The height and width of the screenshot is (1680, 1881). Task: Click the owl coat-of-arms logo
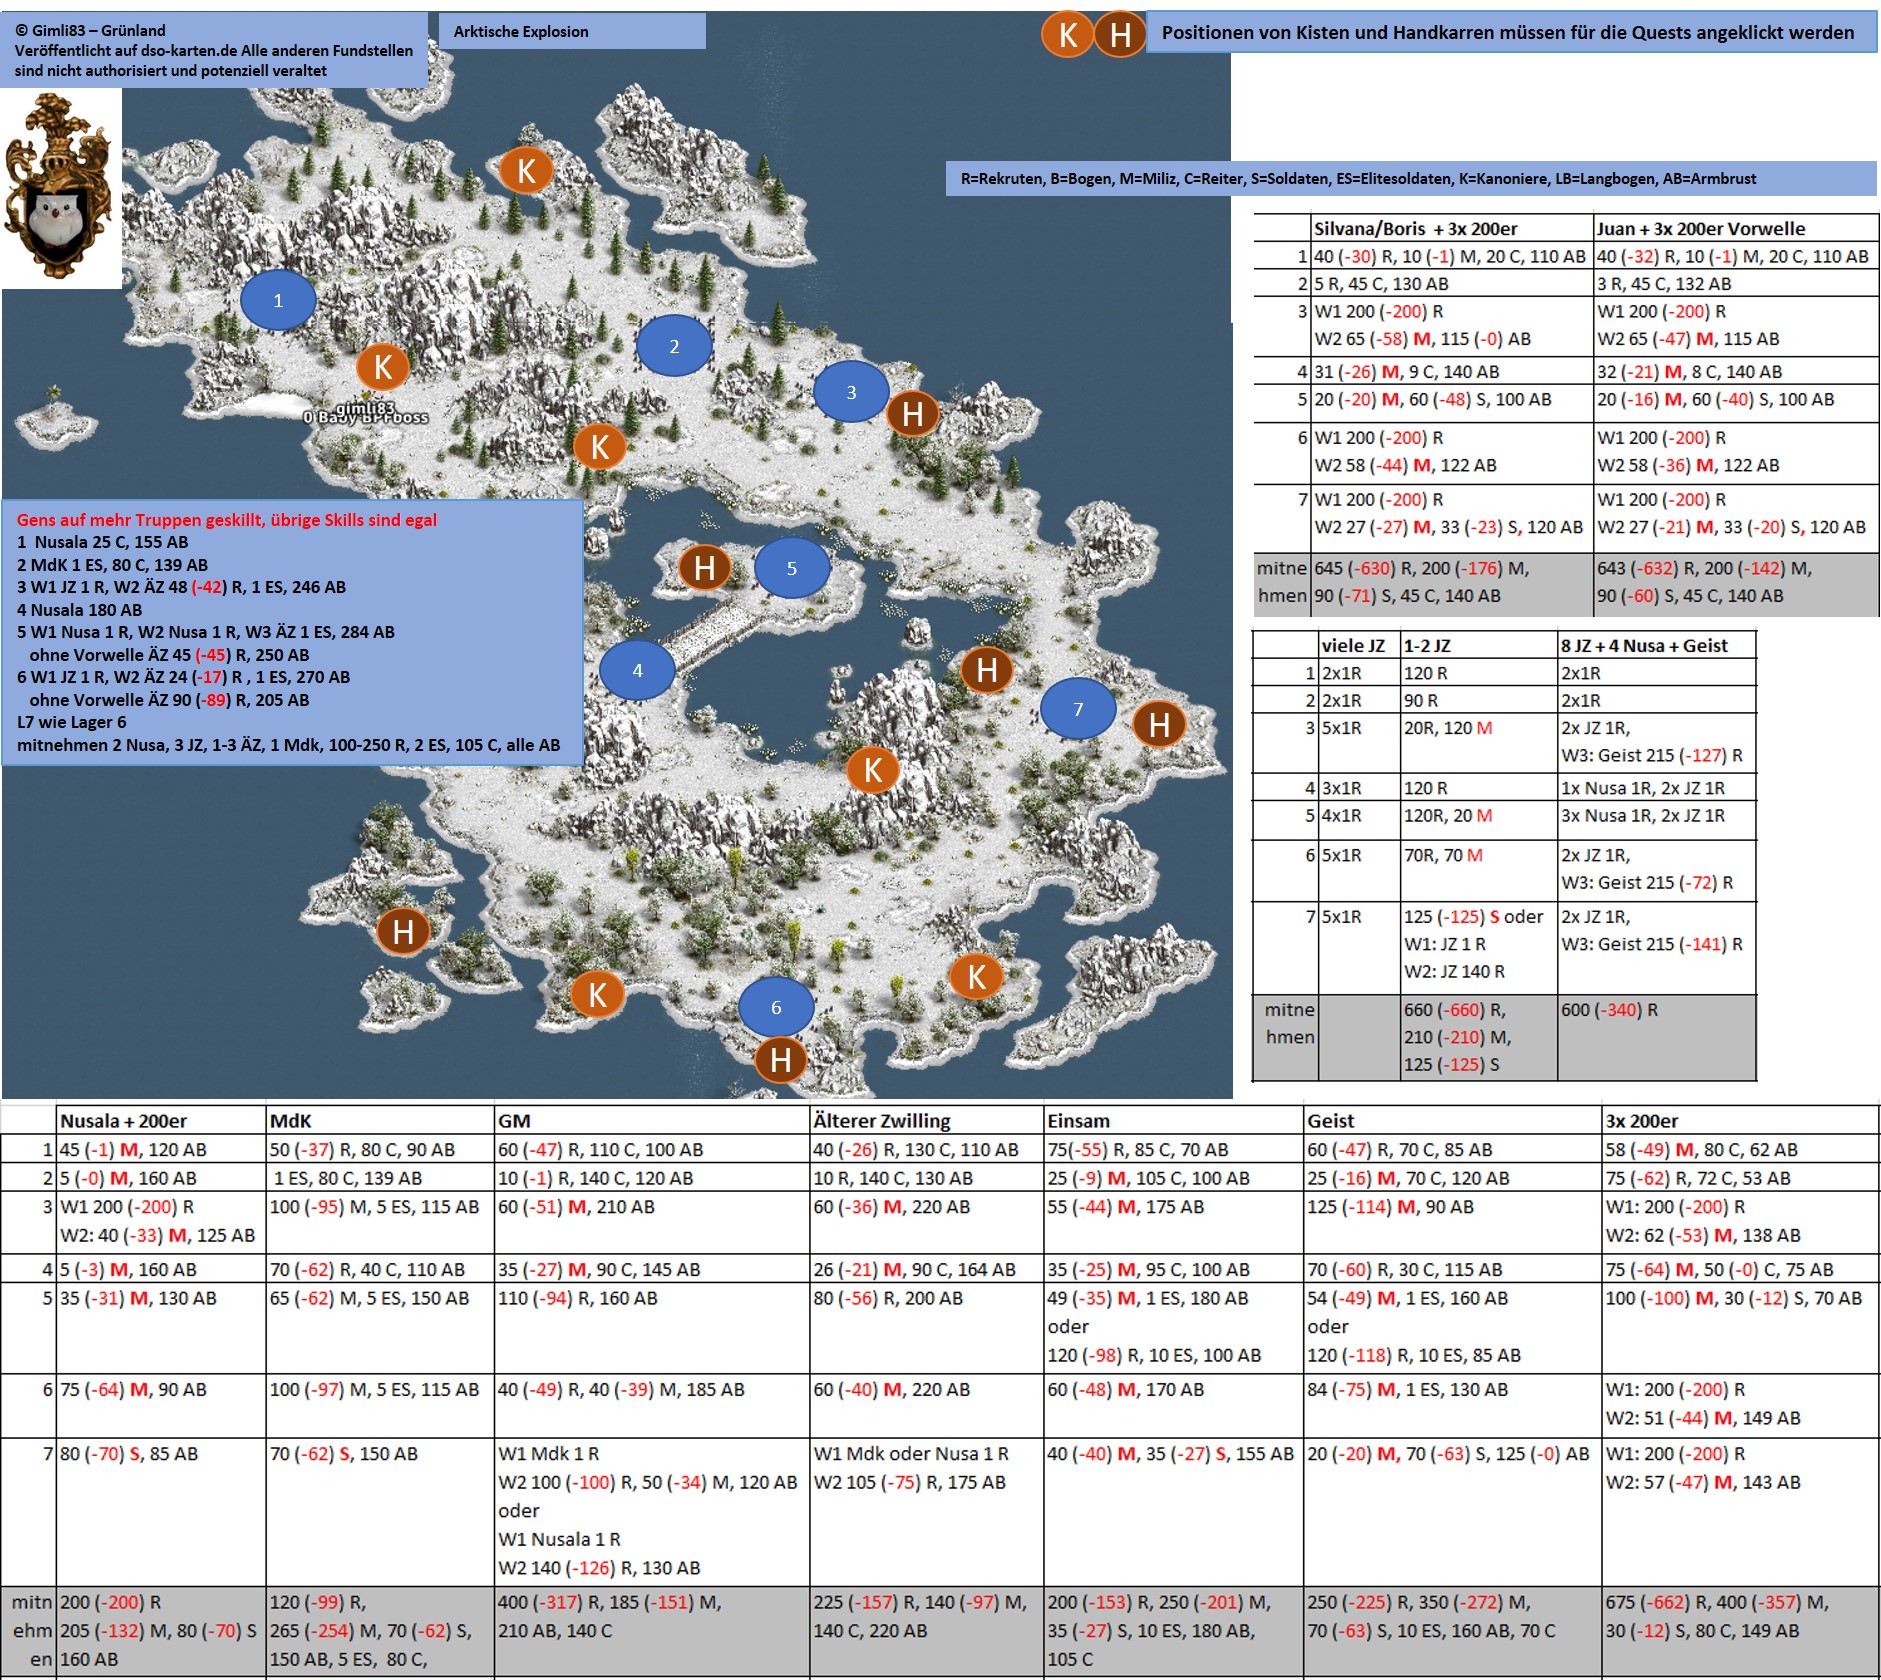59,187
